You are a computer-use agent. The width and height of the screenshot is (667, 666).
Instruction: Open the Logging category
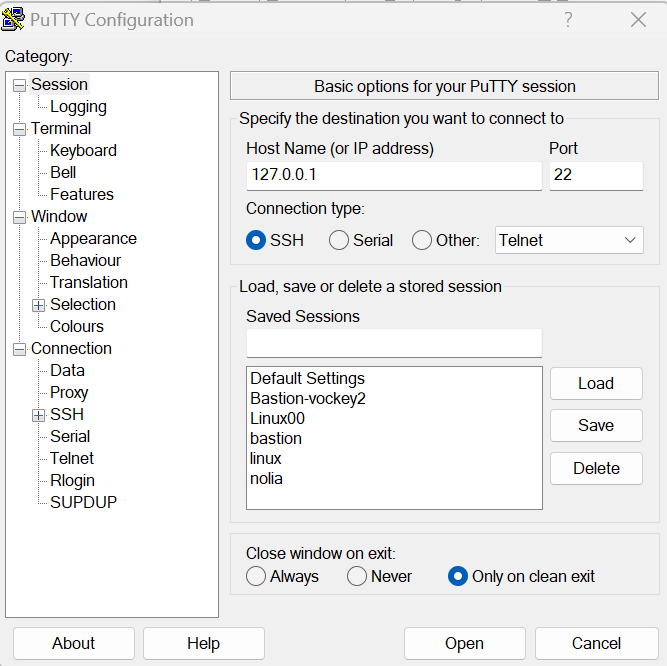[78, 107]
